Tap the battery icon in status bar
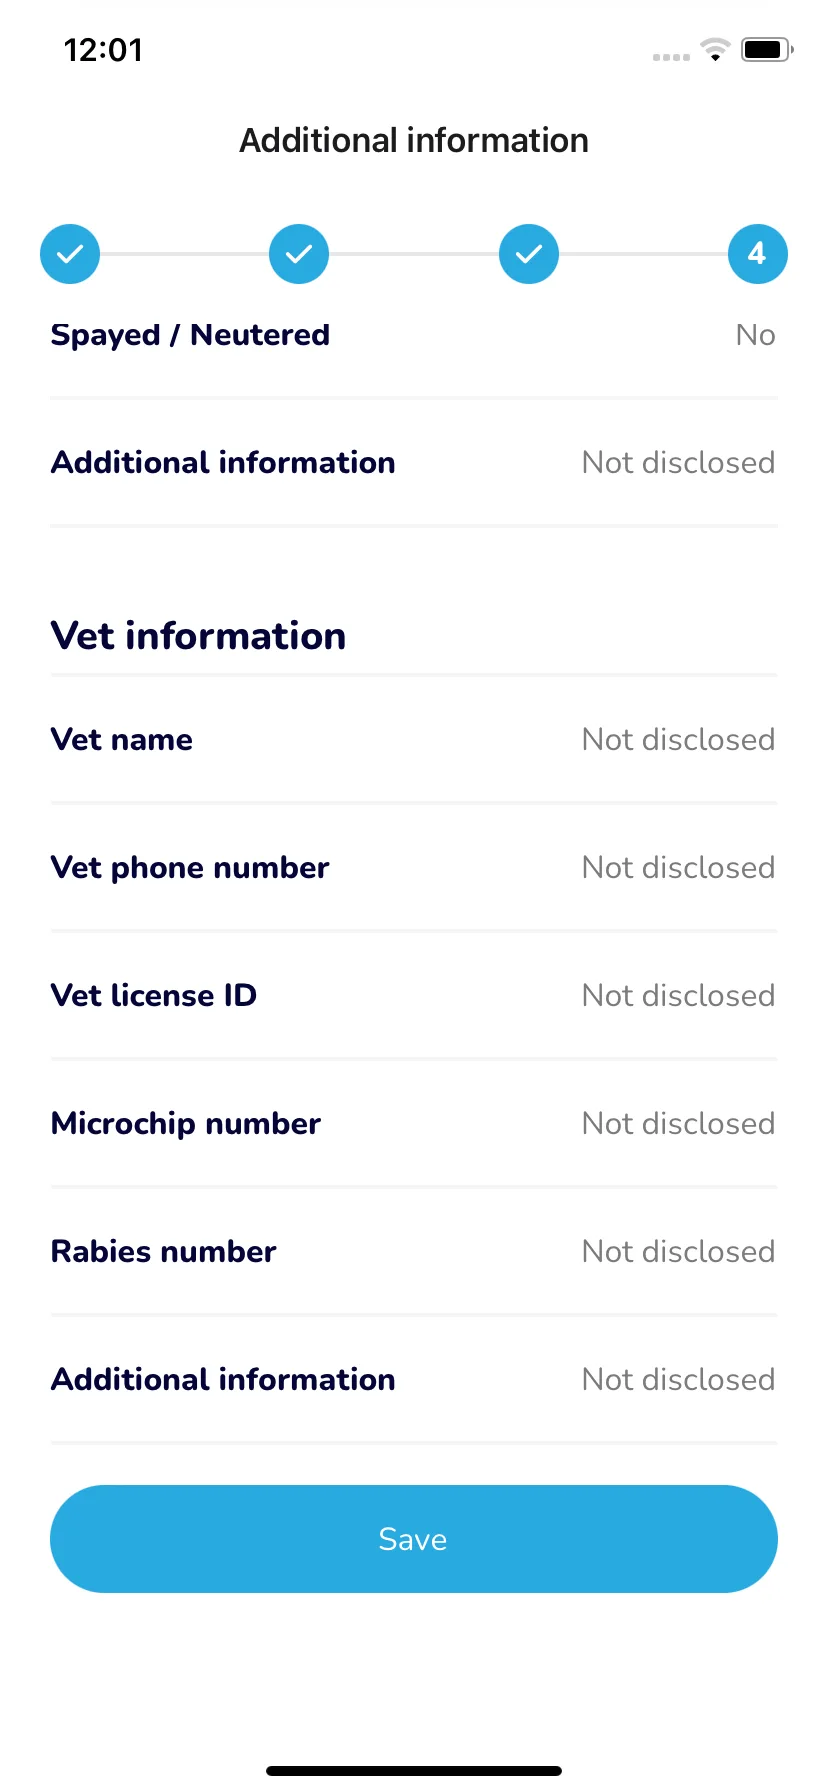Image resolution: width=828 pixels, height=1792 pixels. pyautogui.click(x=767, y=49)
